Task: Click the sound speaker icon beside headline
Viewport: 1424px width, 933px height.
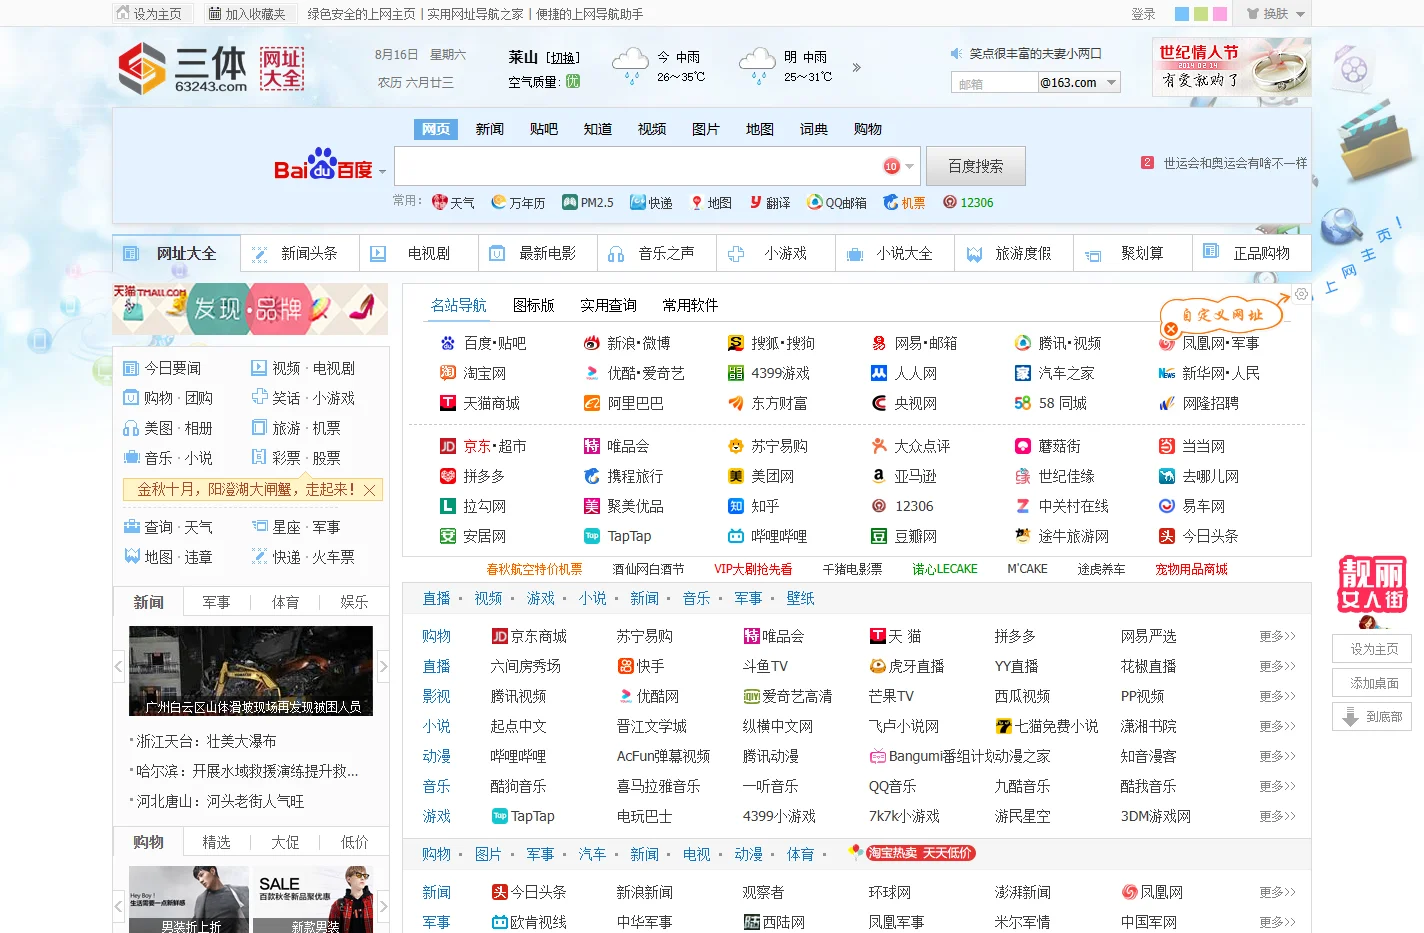Action: point(956,54)
